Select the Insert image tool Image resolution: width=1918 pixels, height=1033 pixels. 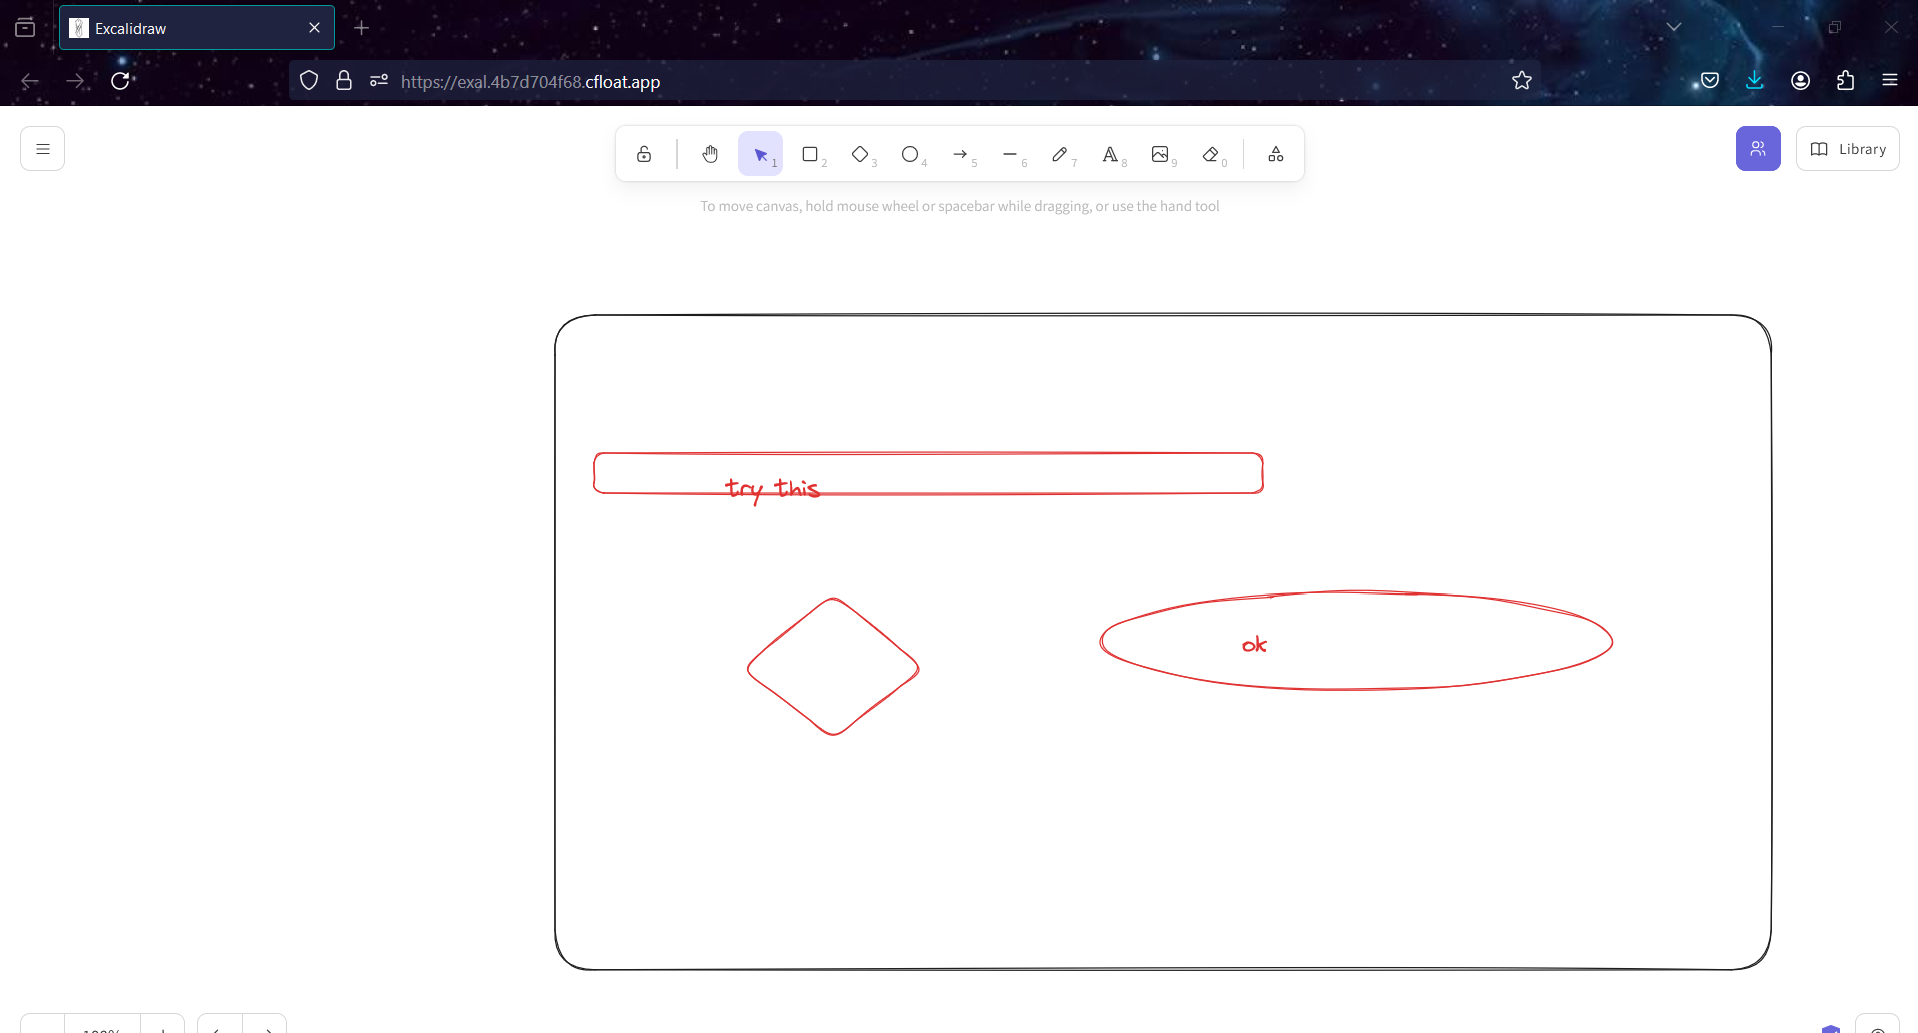coord(1160,154)
